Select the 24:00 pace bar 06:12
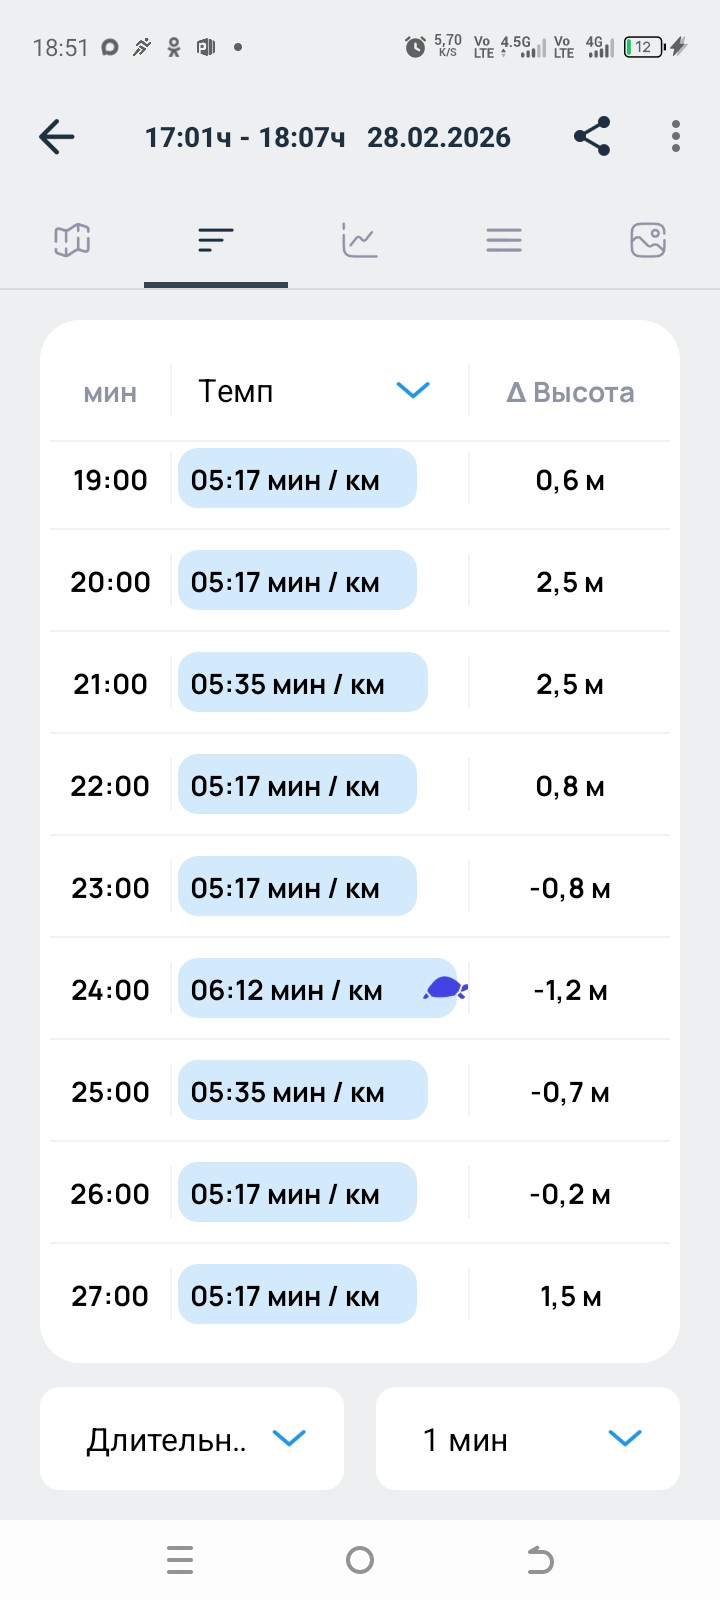The width and height of the screenshot is (720, 1600). (x=318, y=988)
